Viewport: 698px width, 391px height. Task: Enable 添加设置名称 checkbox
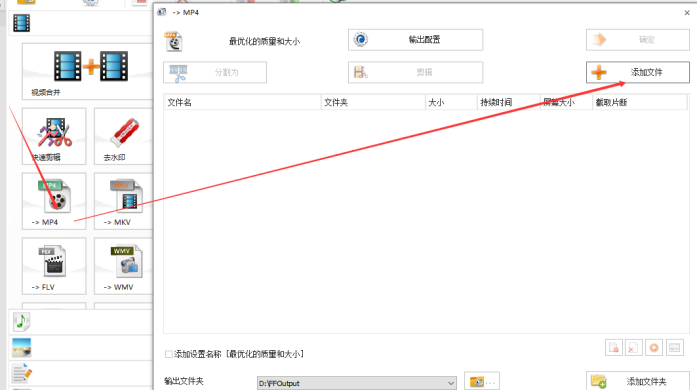click(x=169, y=354)
